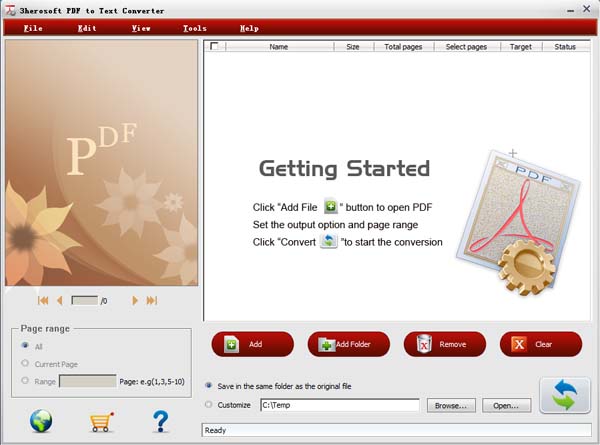This screenshot has height=445, width=600.
Task: Click the Name column header
Action: coord(279,47)
